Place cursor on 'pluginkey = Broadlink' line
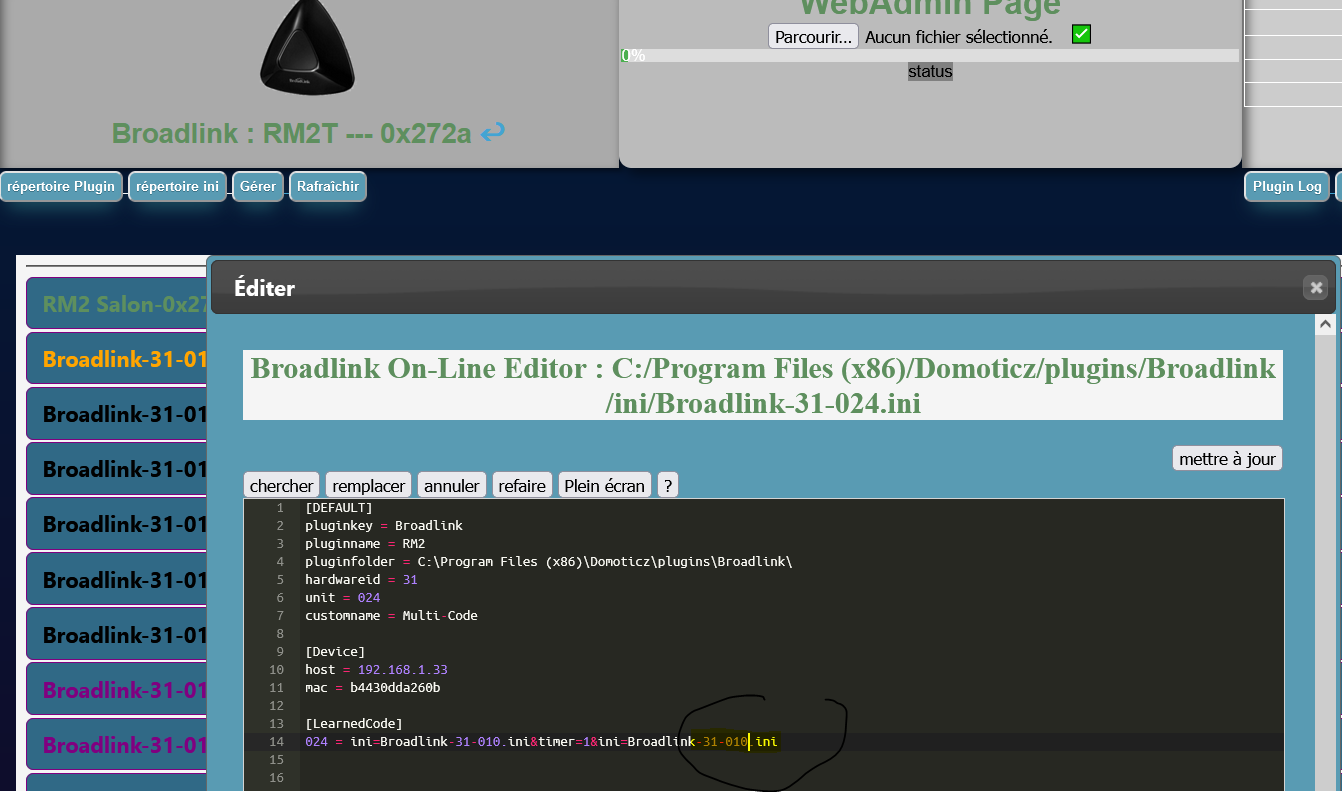1342x792 pixels. [x=384, y=525]
